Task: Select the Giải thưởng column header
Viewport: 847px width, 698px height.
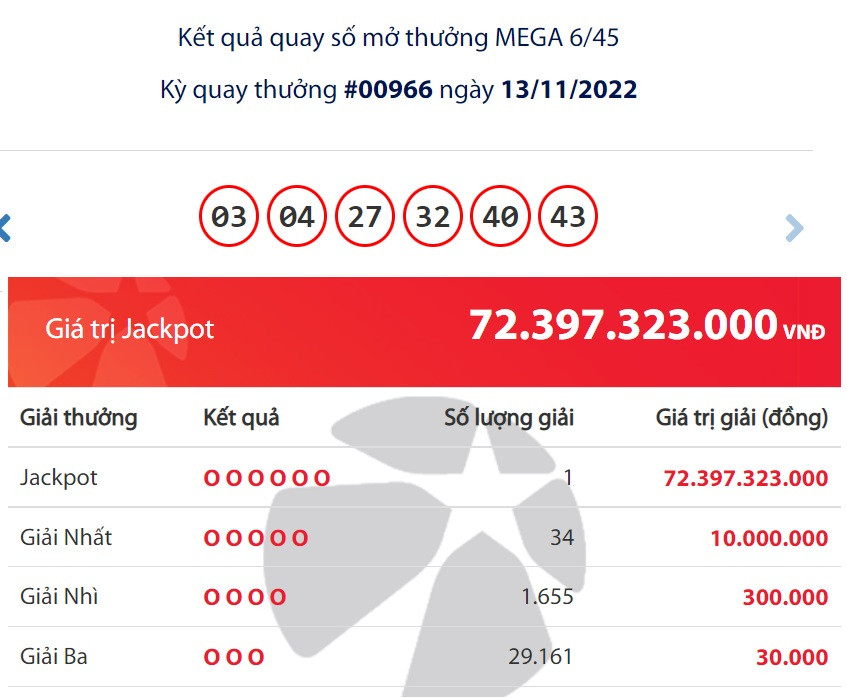Action: click(79, 418)
